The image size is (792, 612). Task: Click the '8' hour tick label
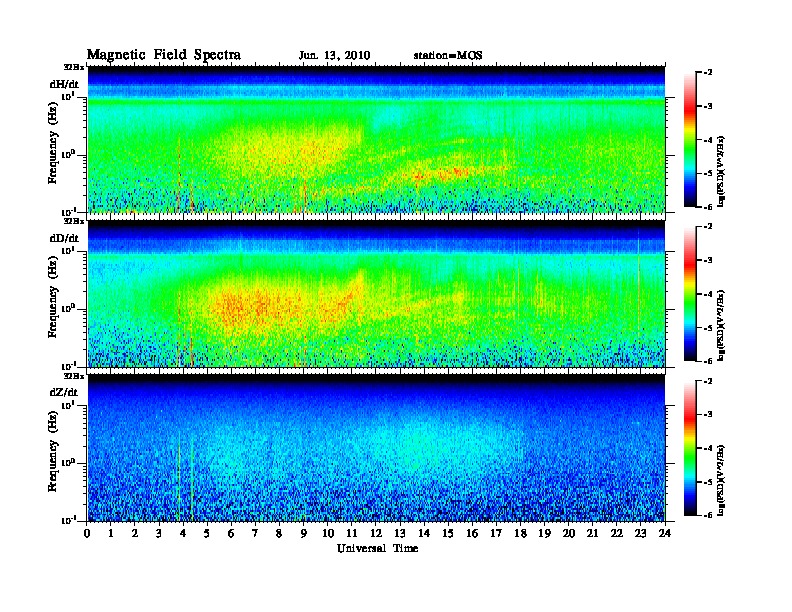tap(279, 533)
